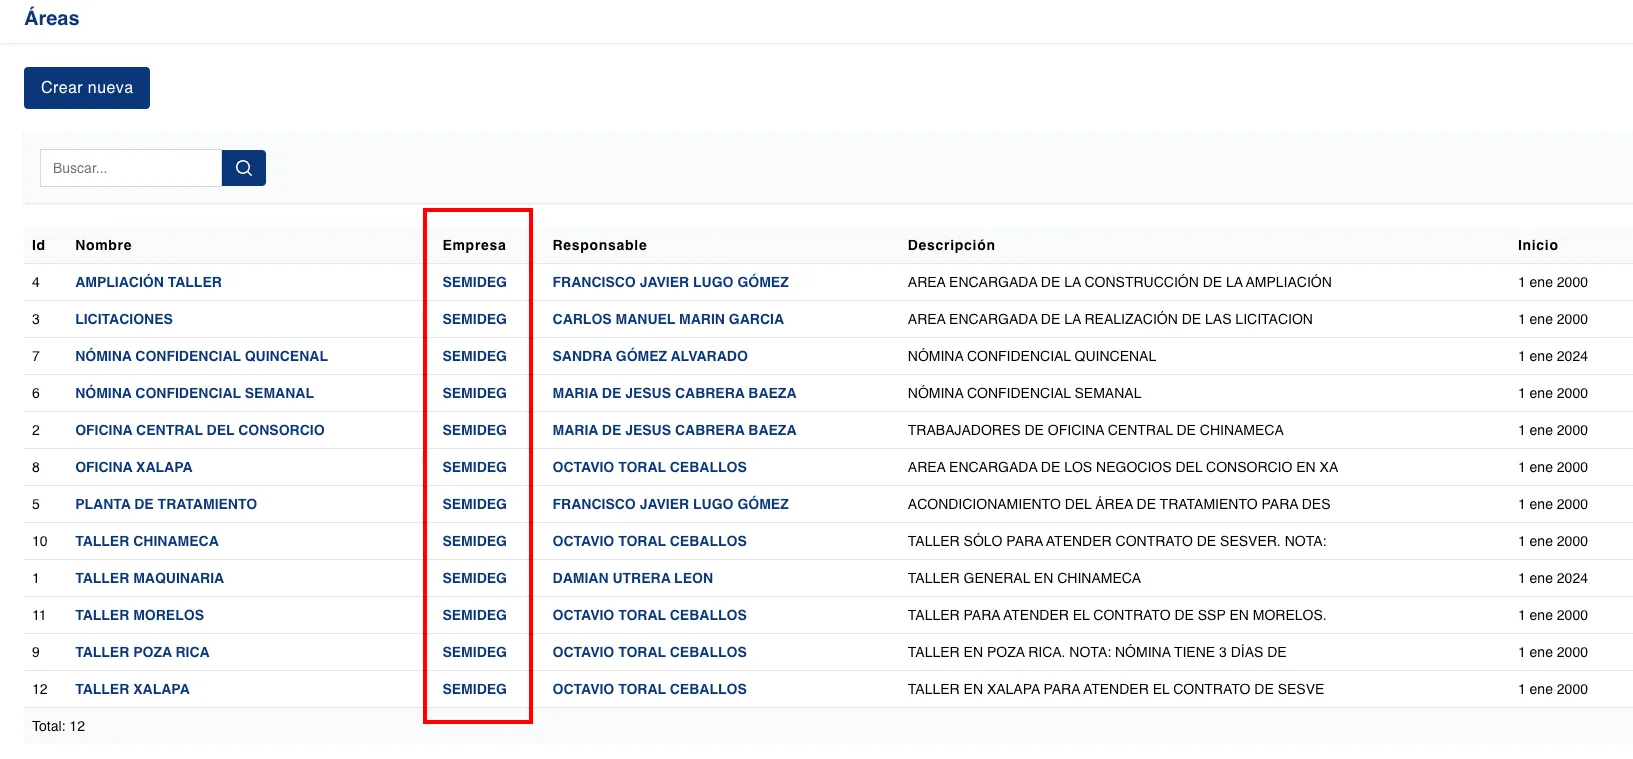Screen dimensions: 1633x759
Task: Focus the Buscar search input field
Action: pos(130,168)
